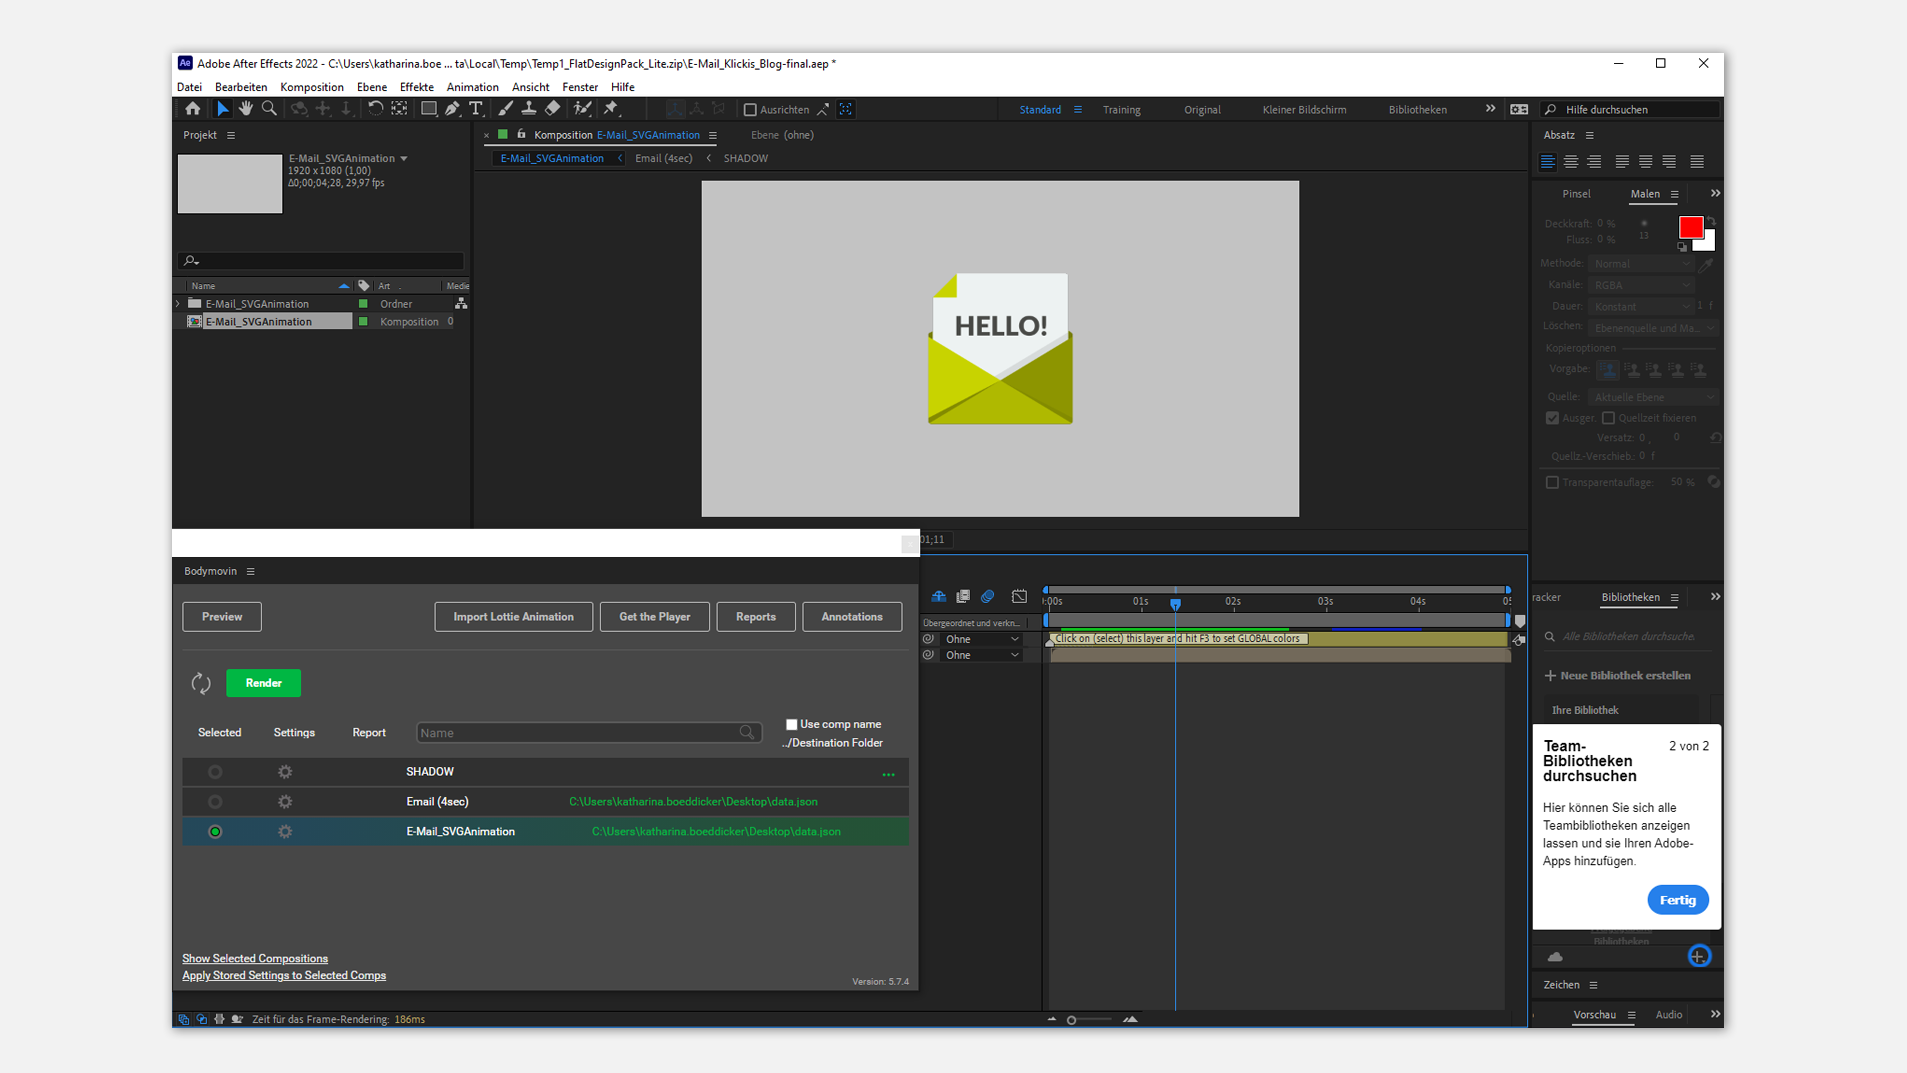Click the add library plus icon

click(1698, 956)
